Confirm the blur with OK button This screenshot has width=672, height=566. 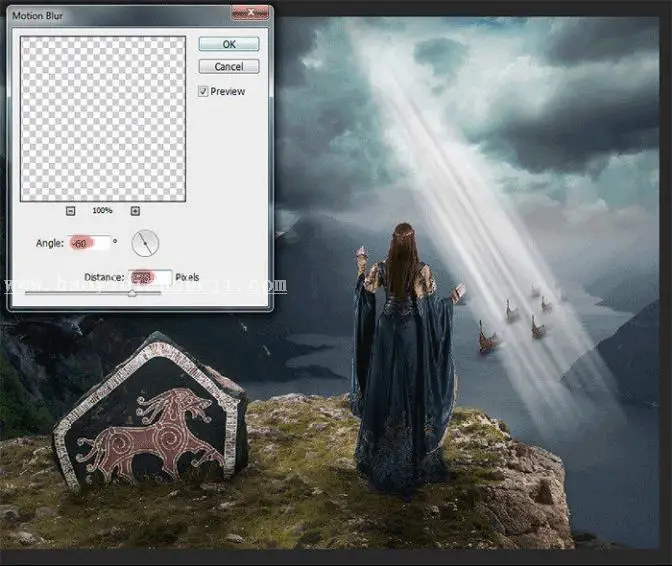point(229,44)
